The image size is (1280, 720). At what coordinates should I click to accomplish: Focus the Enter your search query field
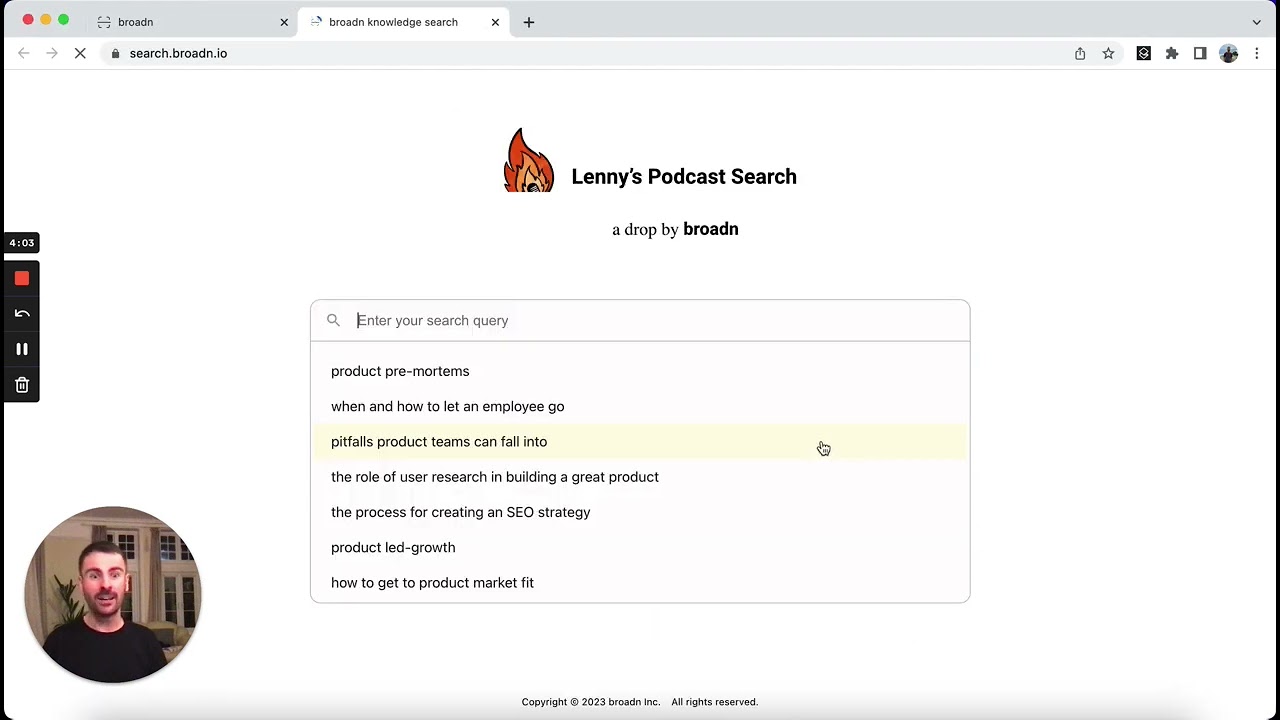coord(640,320)
